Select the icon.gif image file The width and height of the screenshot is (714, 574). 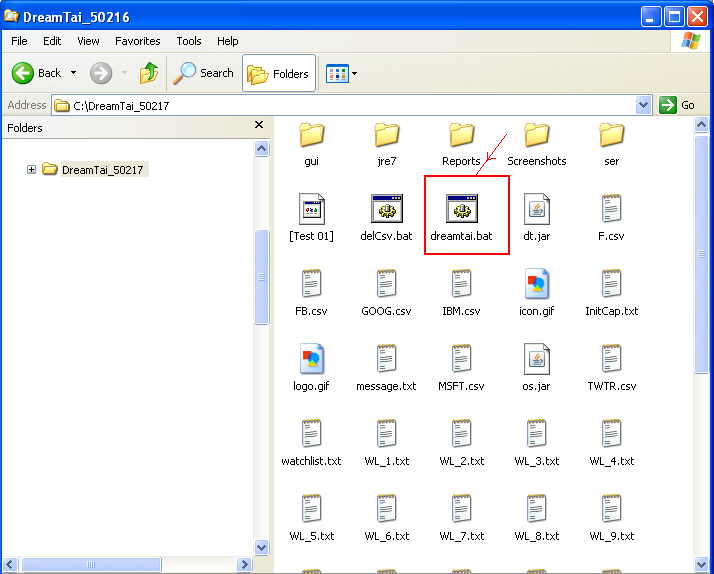pyautogui.click(x=536, y=293)
